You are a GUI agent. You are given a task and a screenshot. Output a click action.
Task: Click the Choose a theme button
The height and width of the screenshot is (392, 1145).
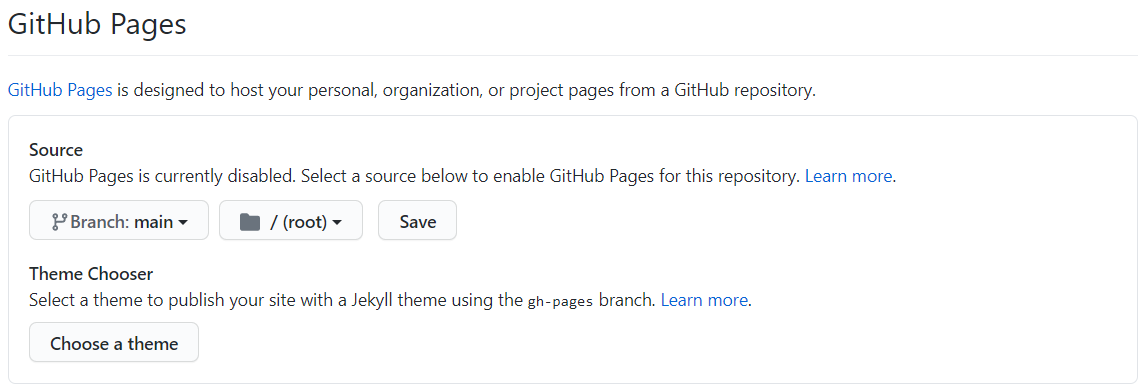coord(114,342)
